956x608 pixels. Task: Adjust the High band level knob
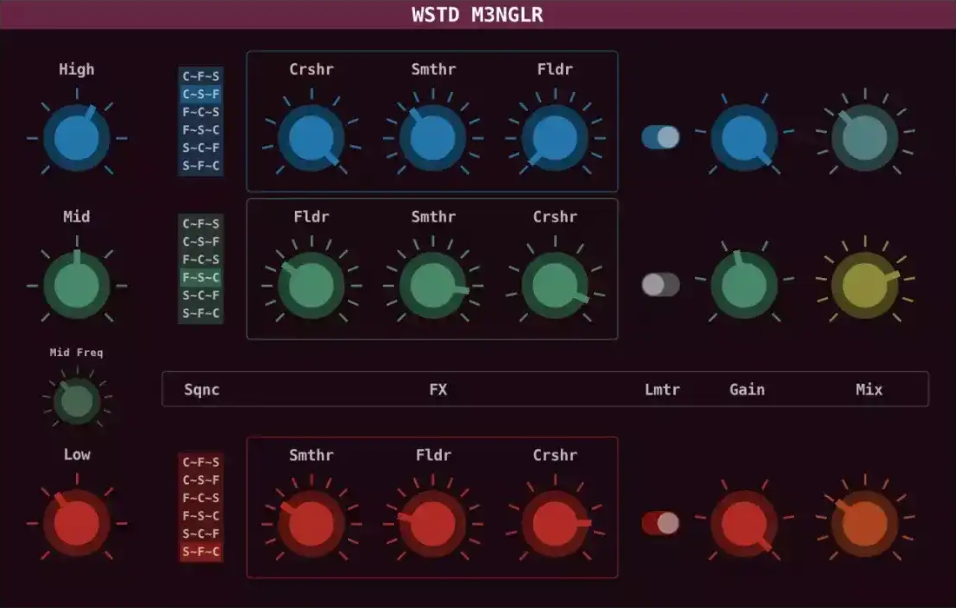[77, 137]
